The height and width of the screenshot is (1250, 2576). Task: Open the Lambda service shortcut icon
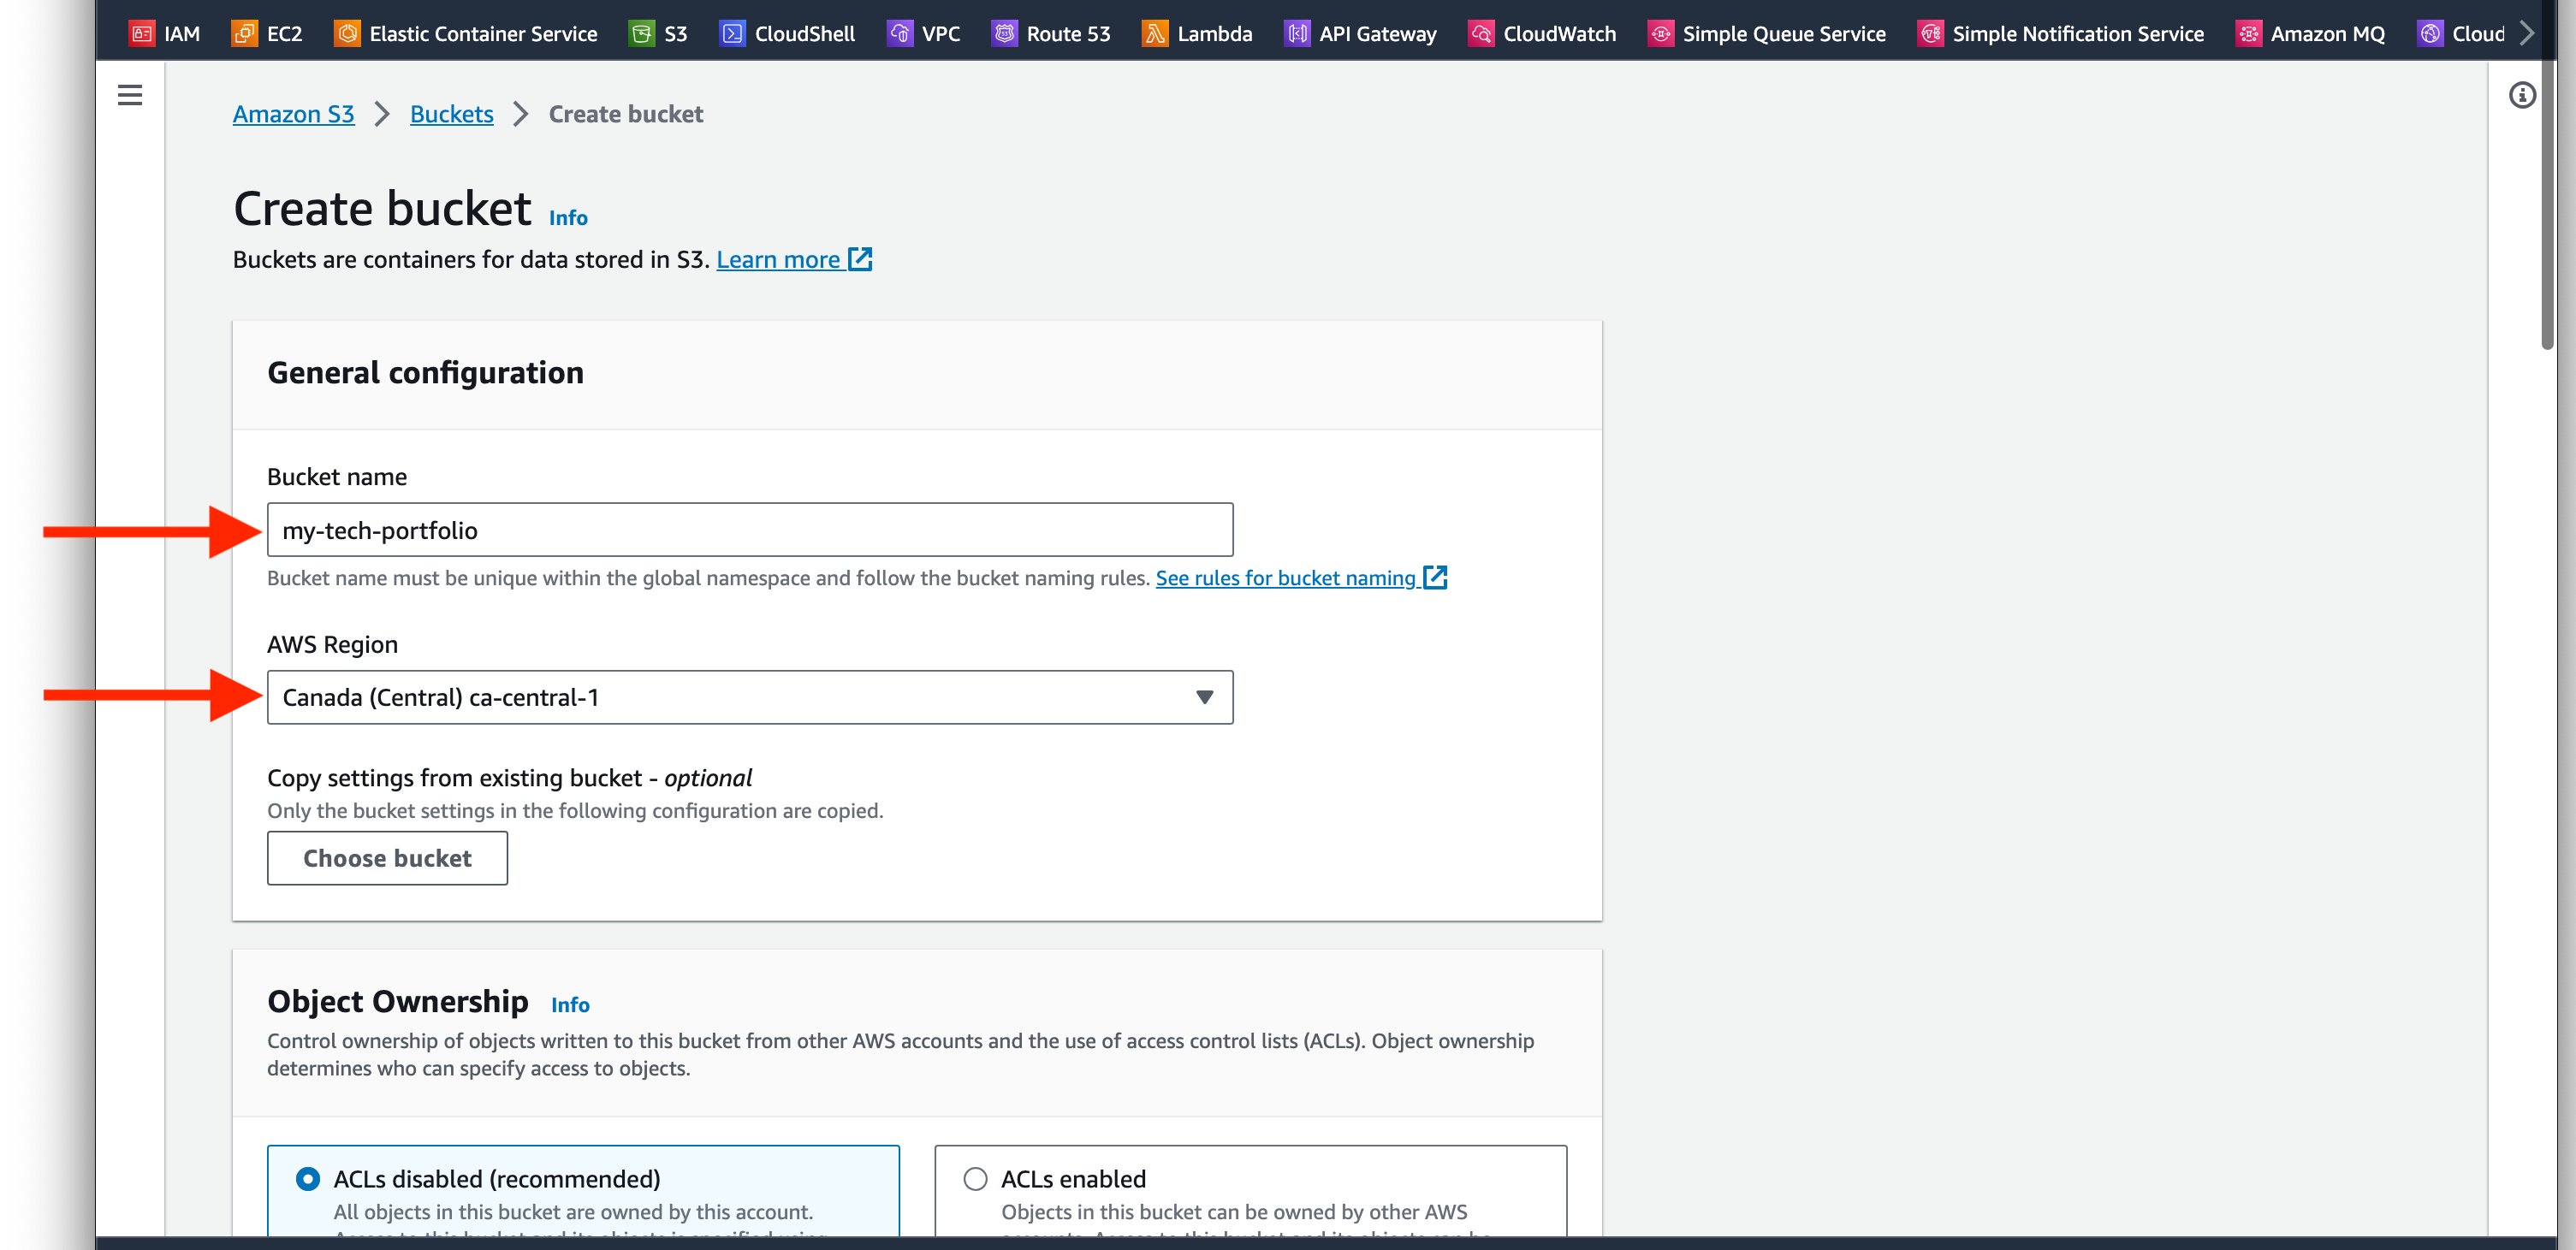point(1155,33)
